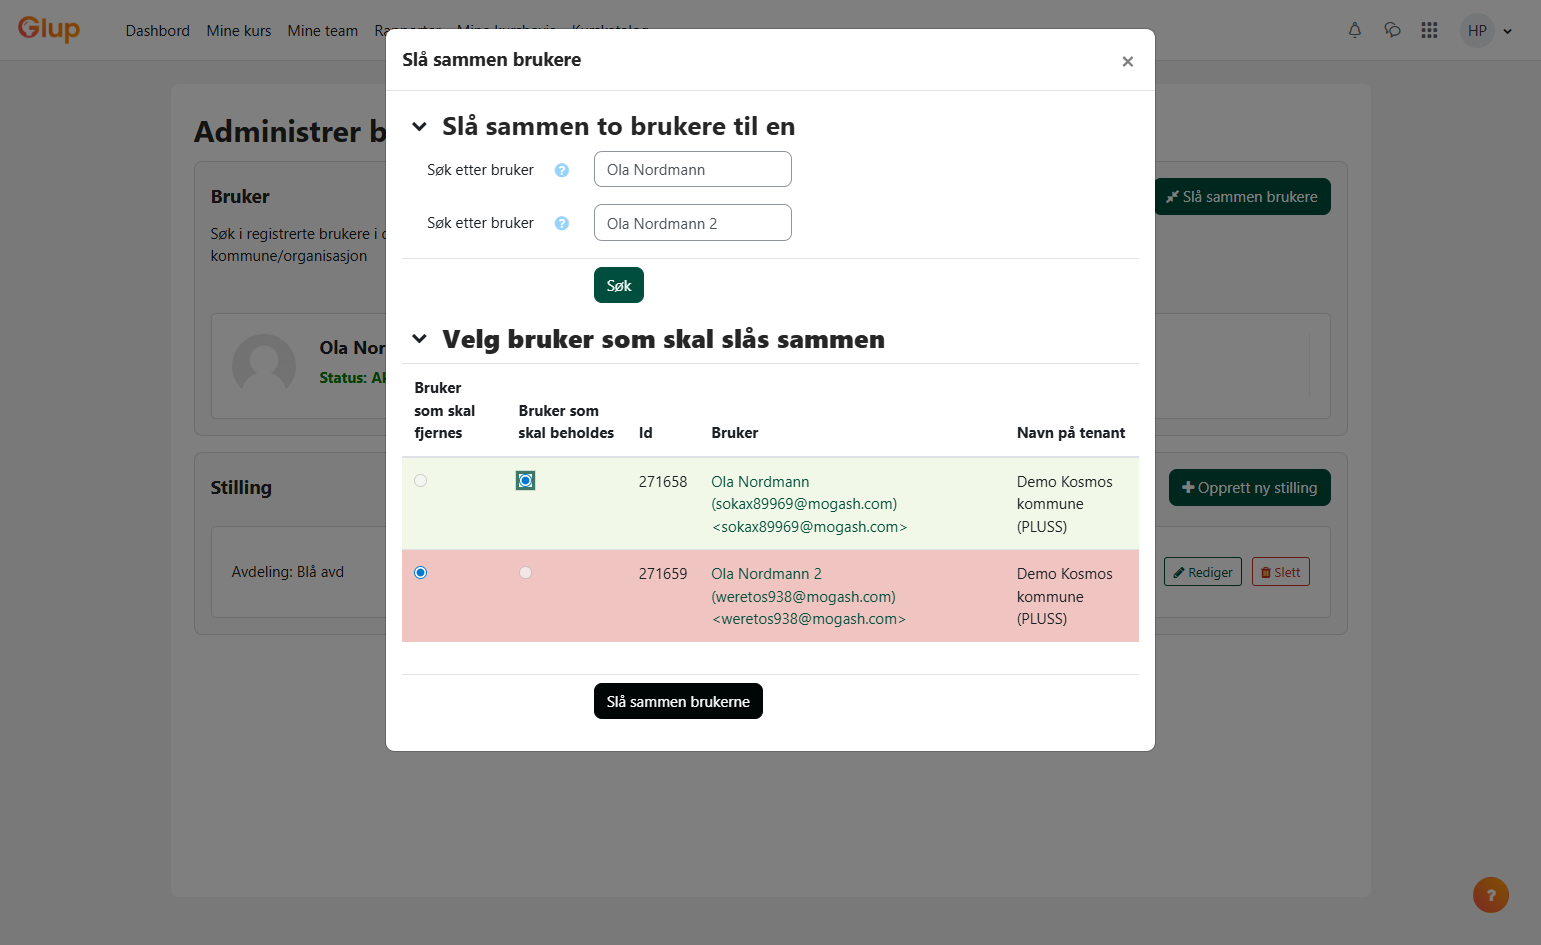
Task: Select remove radio for Ola Nordmann 2
Action: click(421, 573)
